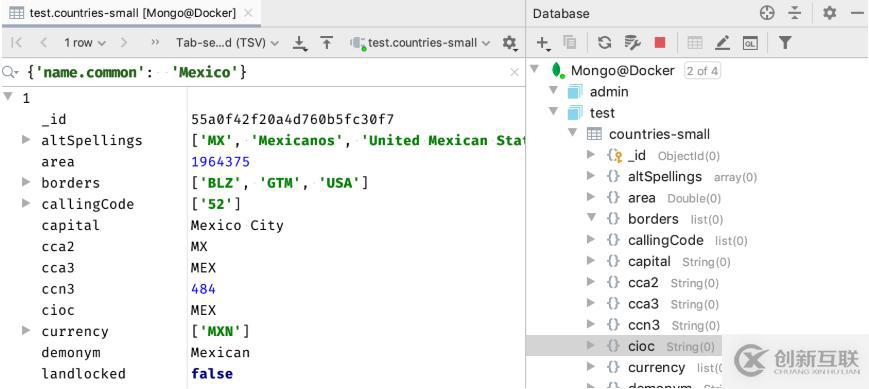Go to first page of results
The width and height of the screenshot is (869, 389).
click(x=17, y=43)
